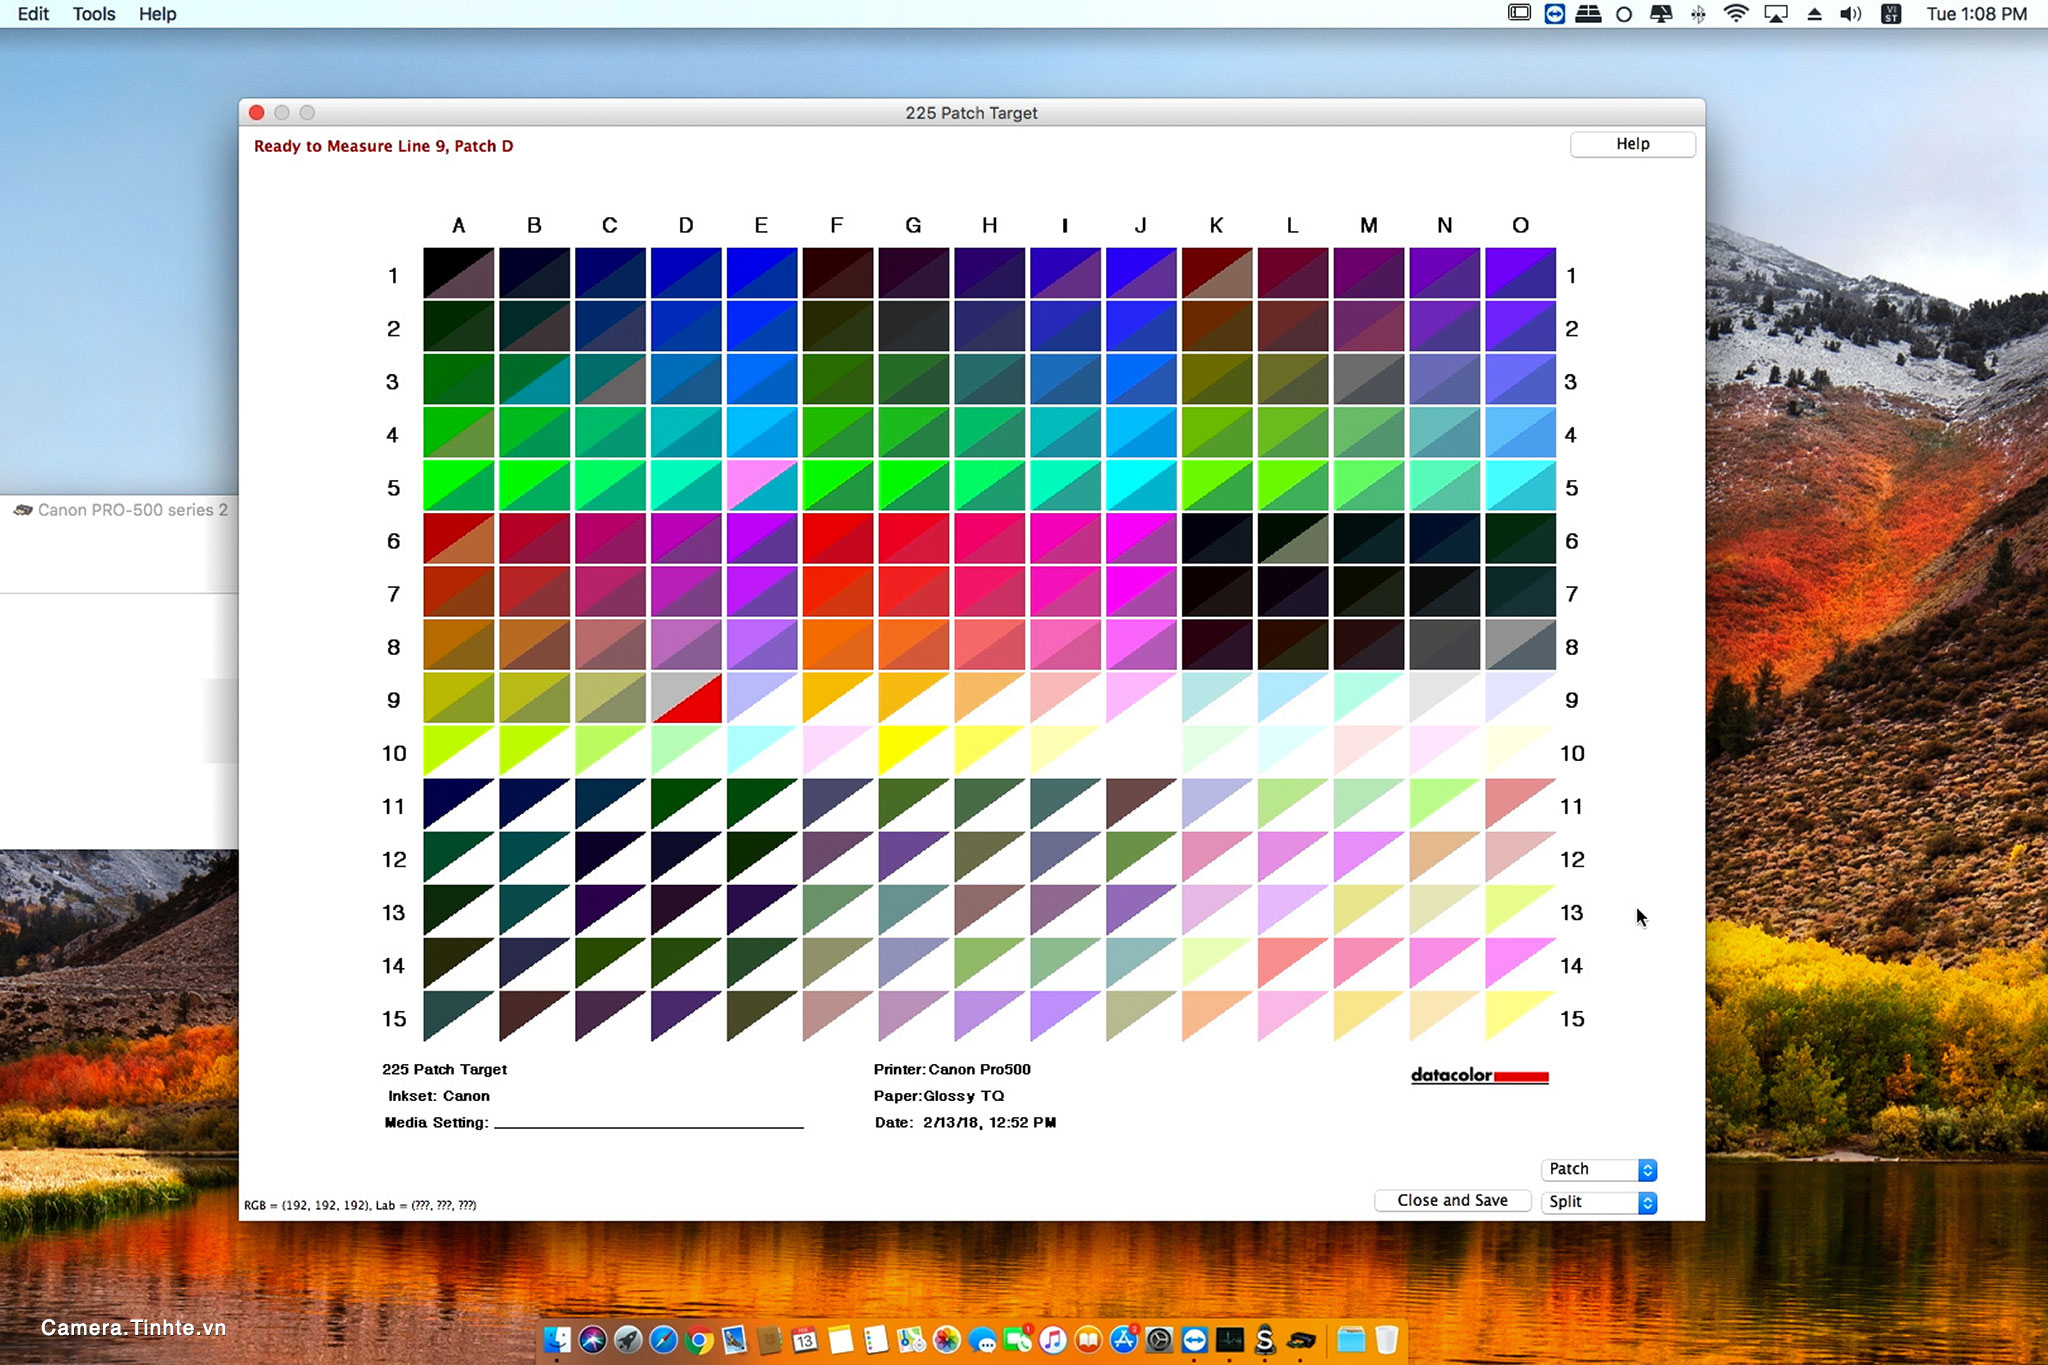This screenshot has width=2048, height=1365.
Task: Open the Patch dropdown
Action: [1599, 1169]
